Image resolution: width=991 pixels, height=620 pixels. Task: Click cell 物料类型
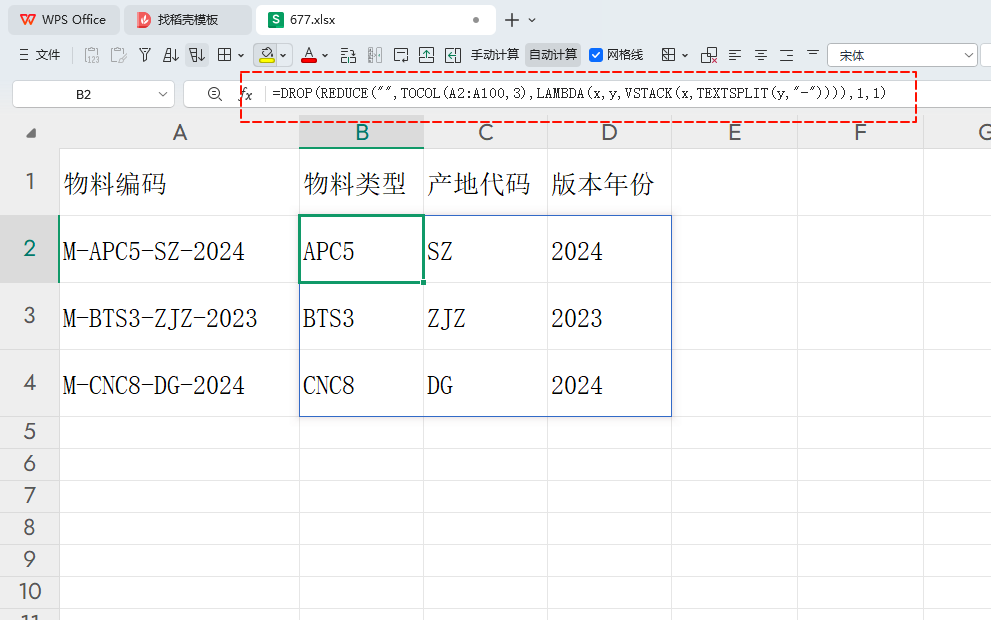pyautogui.click(x=362, y=182)
